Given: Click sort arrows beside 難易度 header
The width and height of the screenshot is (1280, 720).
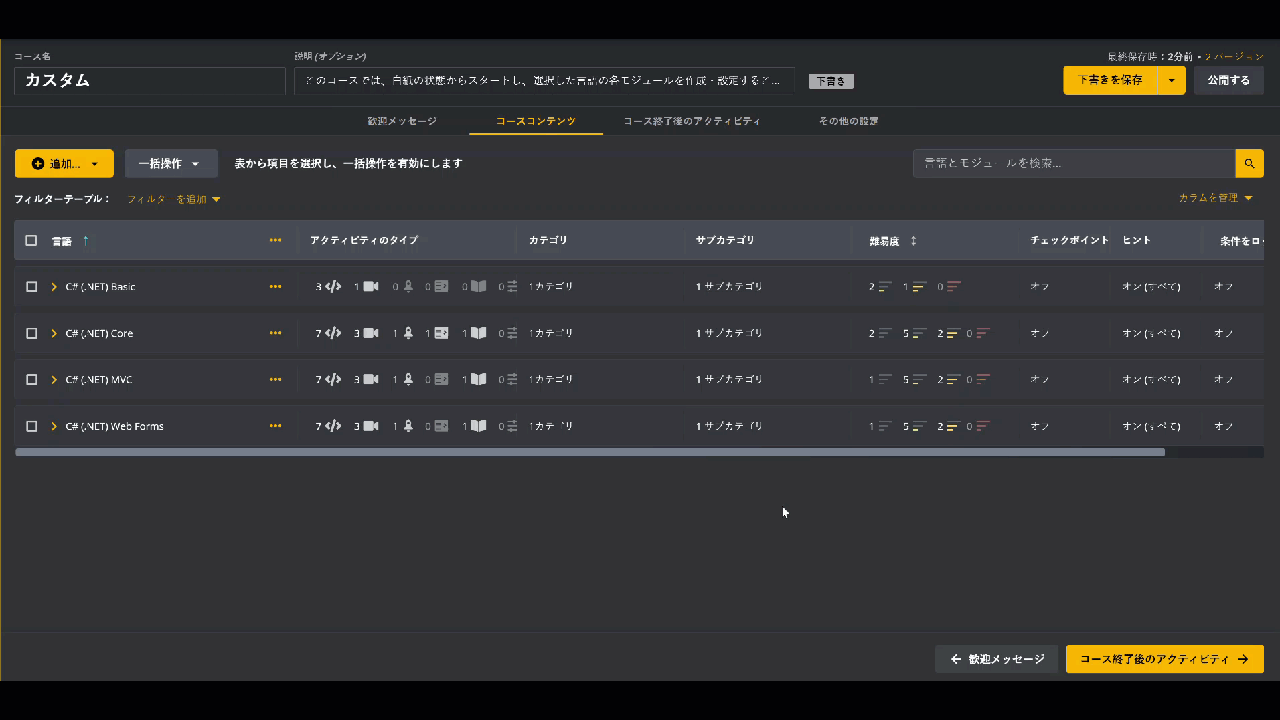Looking at the screenshot, I should (913, 241).
